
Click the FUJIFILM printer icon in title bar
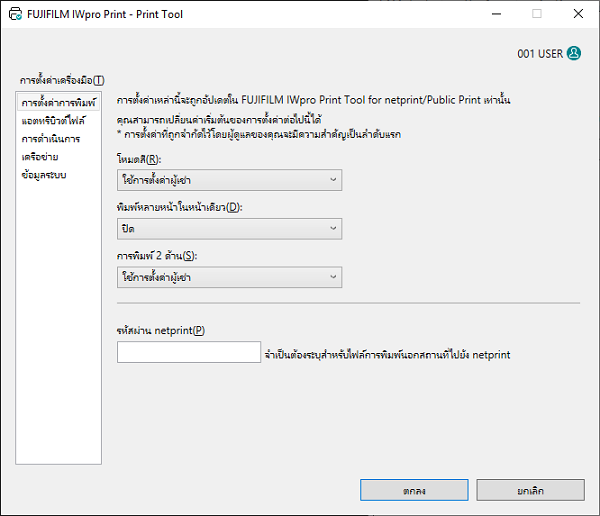14,14
